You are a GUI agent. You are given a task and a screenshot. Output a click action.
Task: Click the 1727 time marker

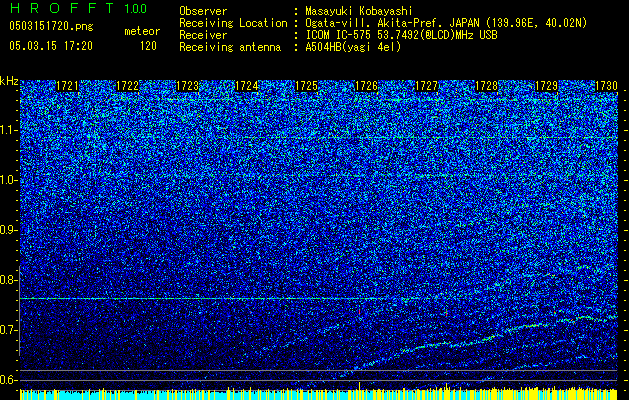point(426,86)
